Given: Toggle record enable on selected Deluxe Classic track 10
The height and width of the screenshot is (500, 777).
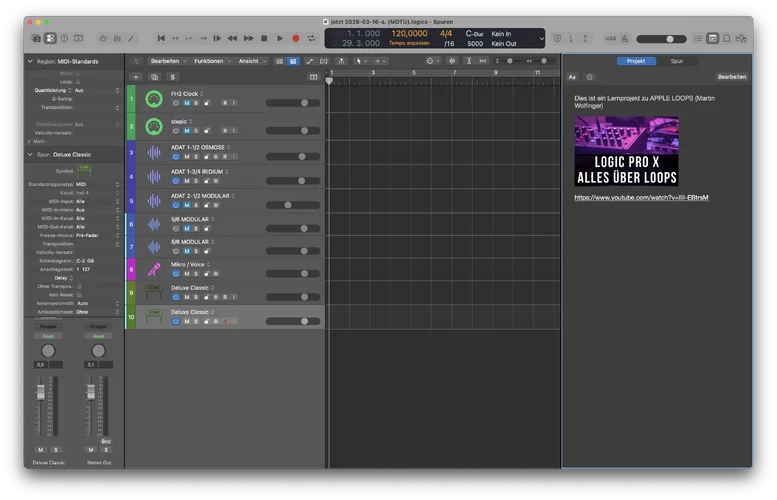Looking at the screenshot, I should click(225, 322).
